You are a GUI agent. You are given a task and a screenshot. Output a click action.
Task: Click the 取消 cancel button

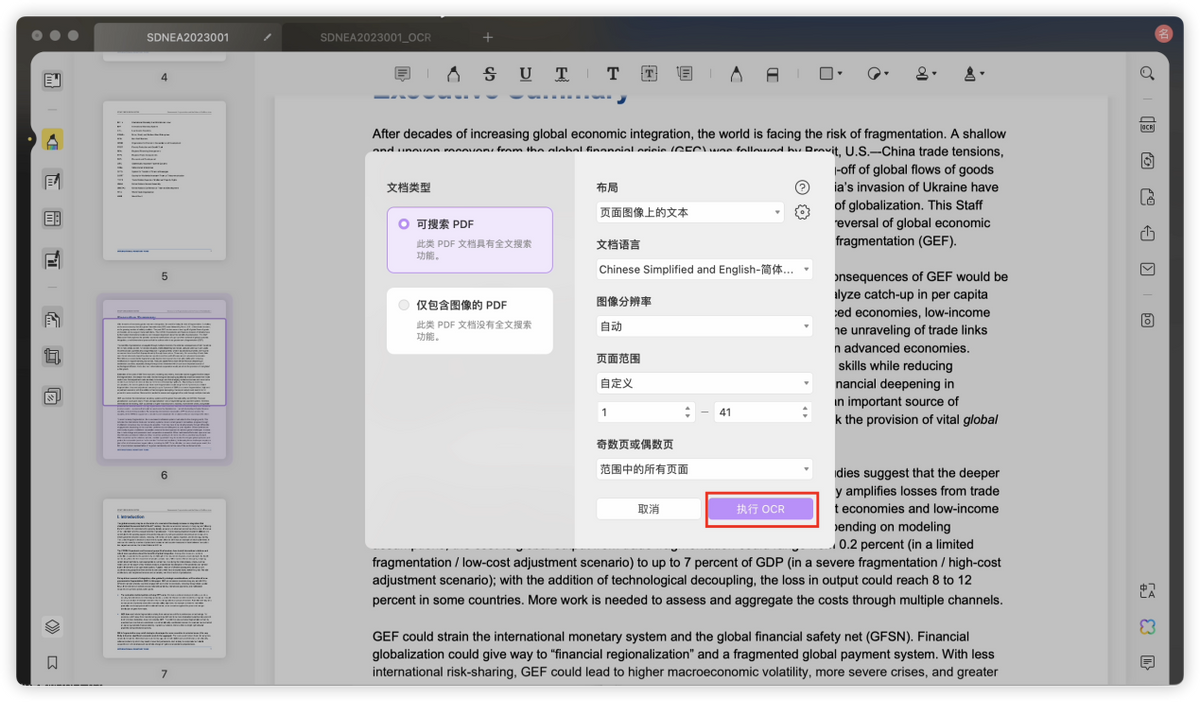point(648,509)
